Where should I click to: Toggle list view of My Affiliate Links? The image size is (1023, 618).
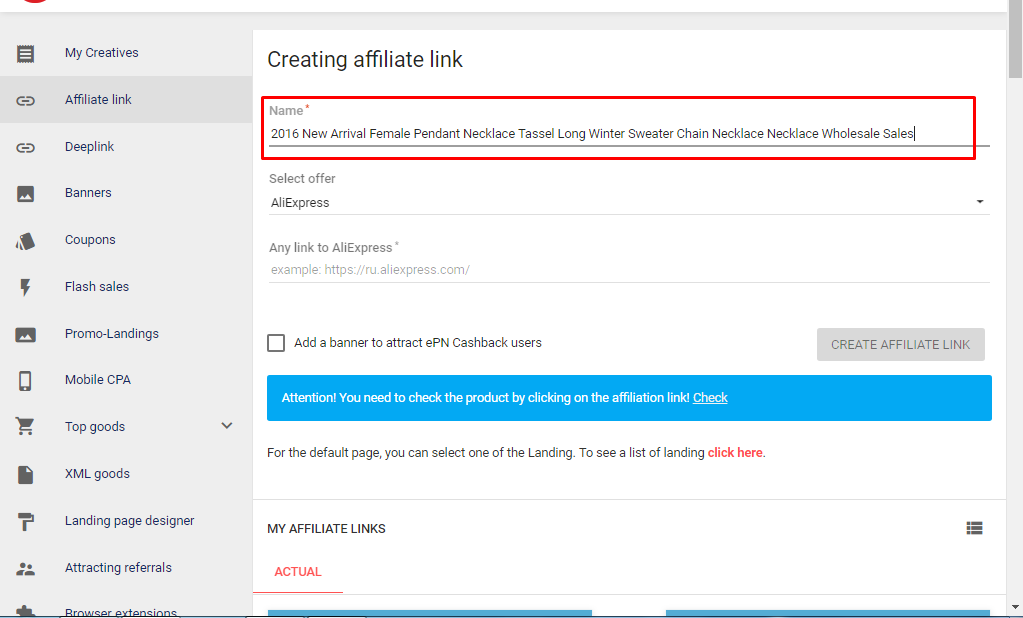tap(974, 528)
